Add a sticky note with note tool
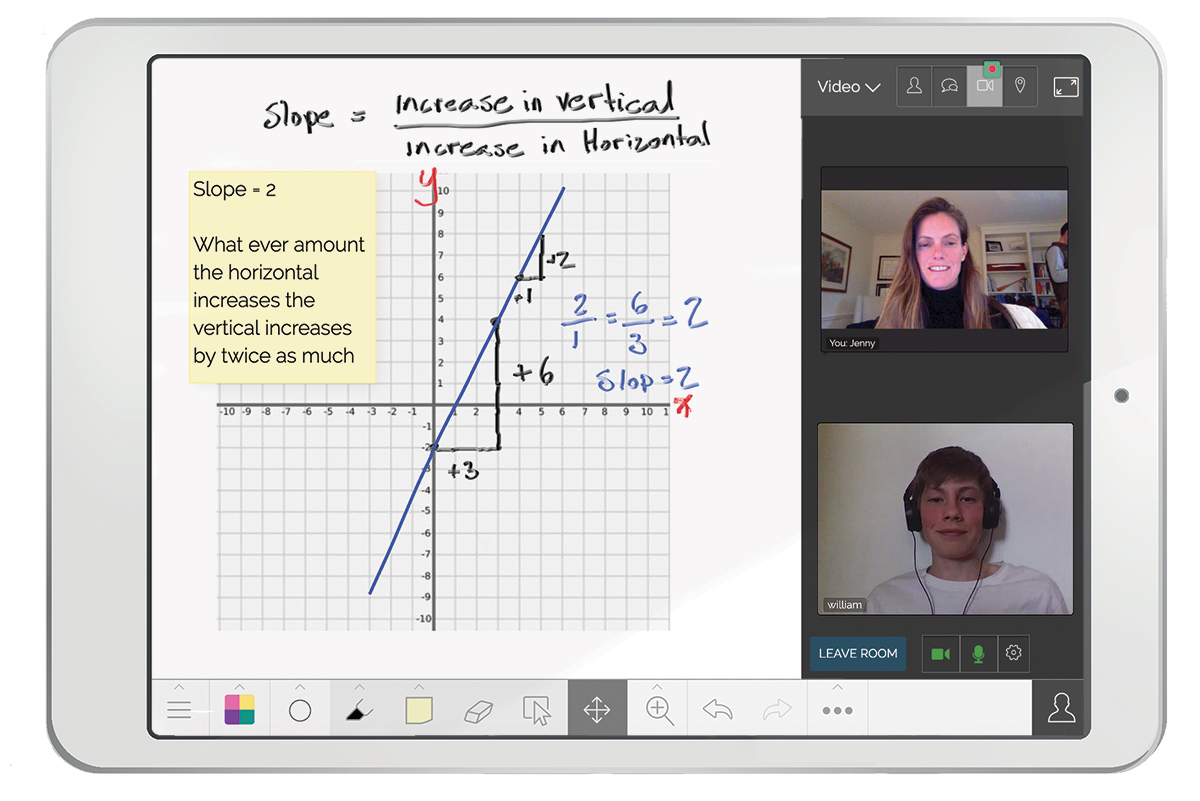The width and height of the screenshot is (1200, 801). point(419,710)
